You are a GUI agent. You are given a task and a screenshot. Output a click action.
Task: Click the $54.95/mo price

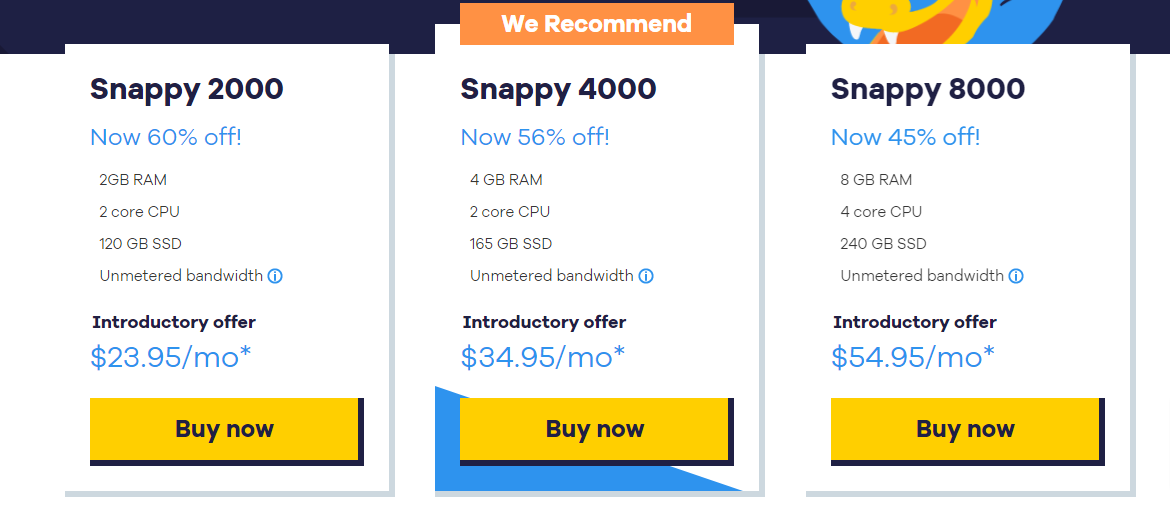[913, 358]
